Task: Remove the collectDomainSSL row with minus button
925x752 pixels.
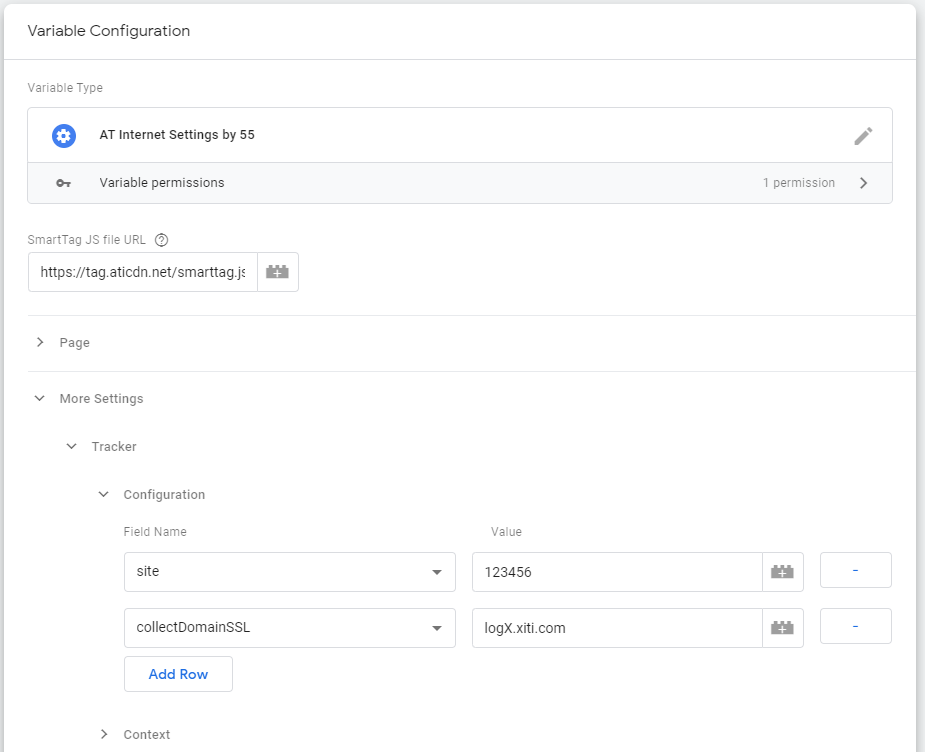Action: [855, 626]
